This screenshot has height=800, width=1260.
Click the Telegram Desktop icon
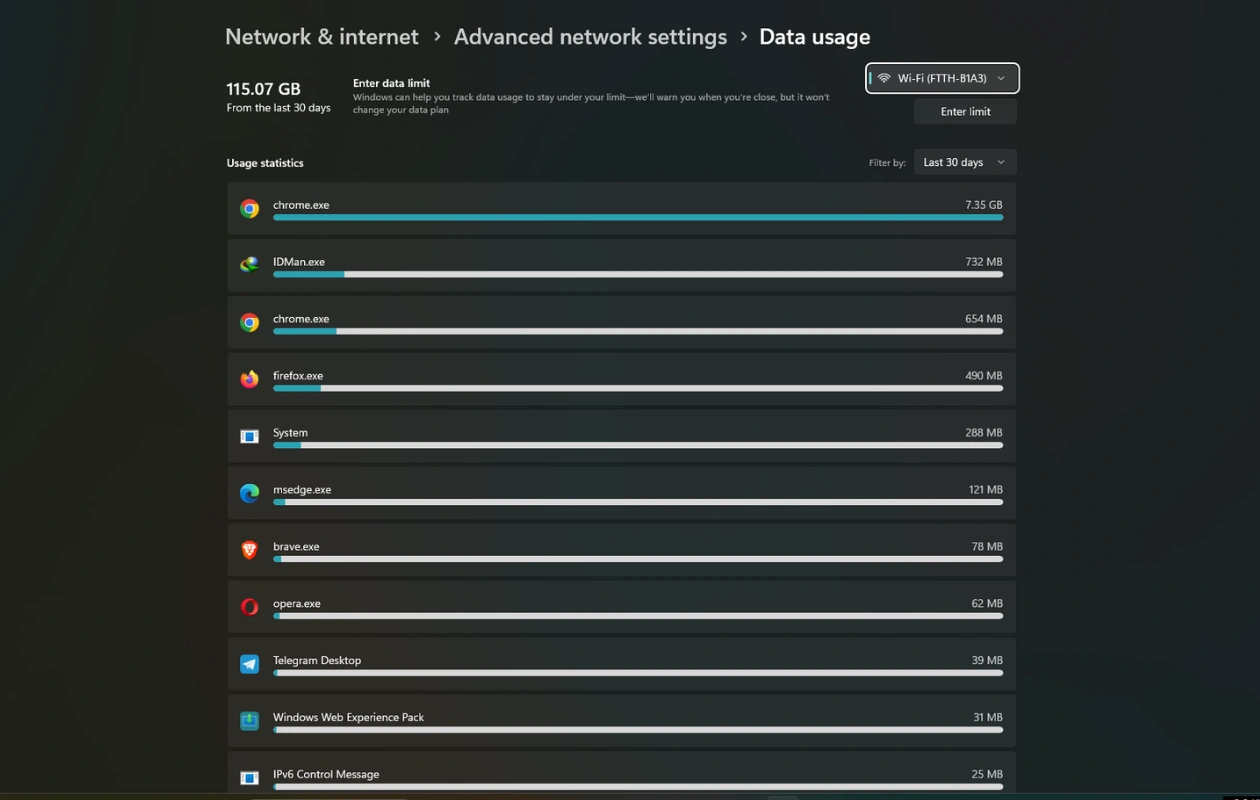click(x=250, y=664)
